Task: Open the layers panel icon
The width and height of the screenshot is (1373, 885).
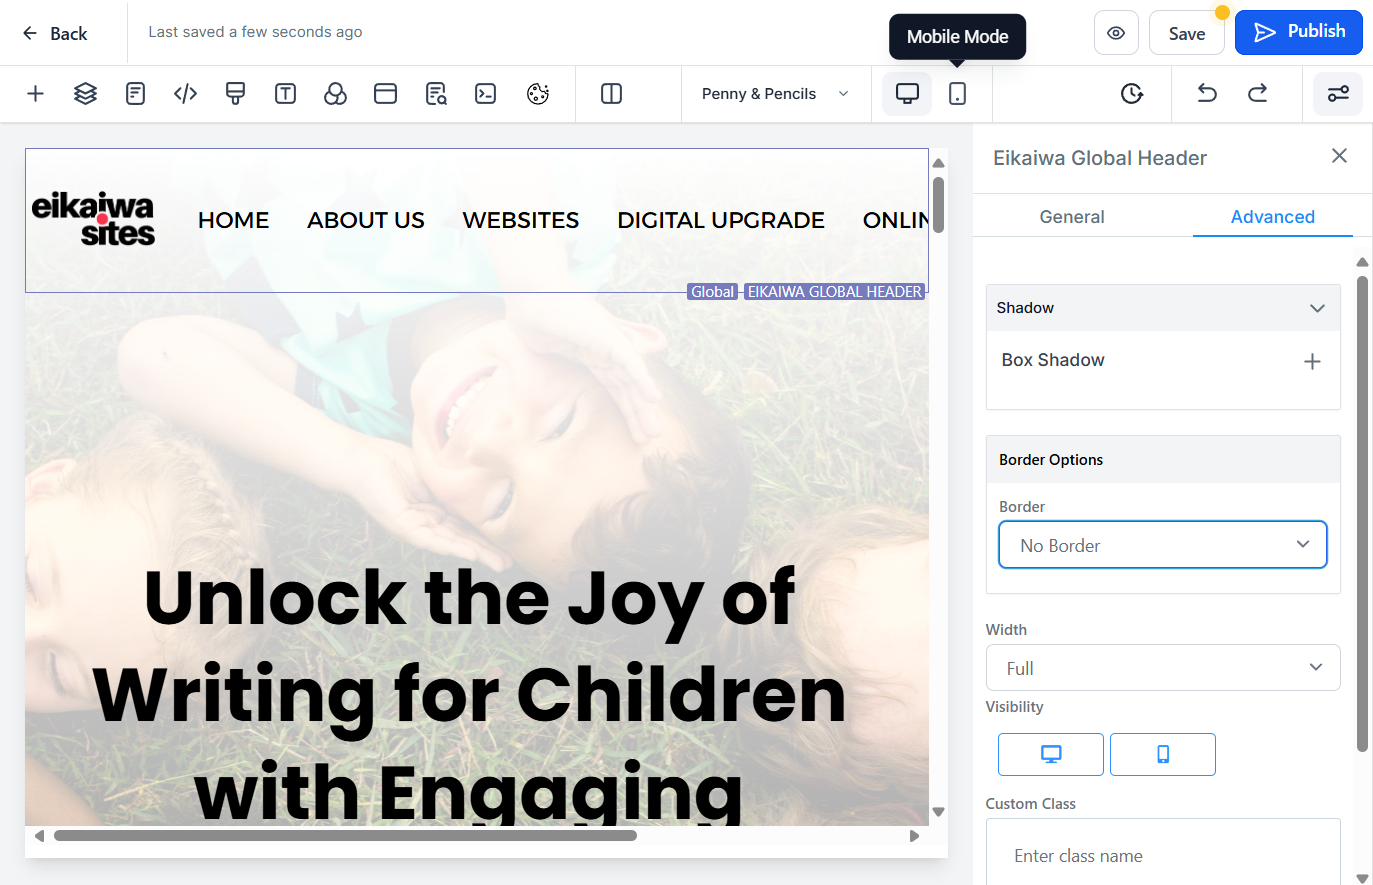Action: [86, 94]
